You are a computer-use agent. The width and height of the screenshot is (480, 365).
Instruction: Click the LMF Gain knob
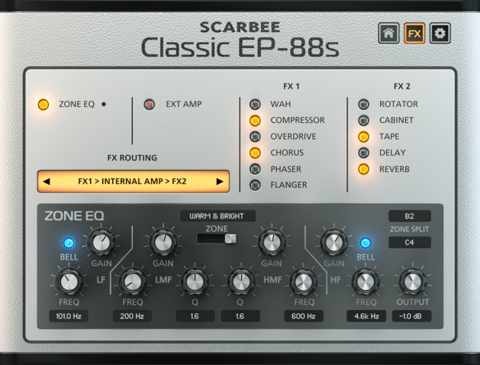(163, 243)
